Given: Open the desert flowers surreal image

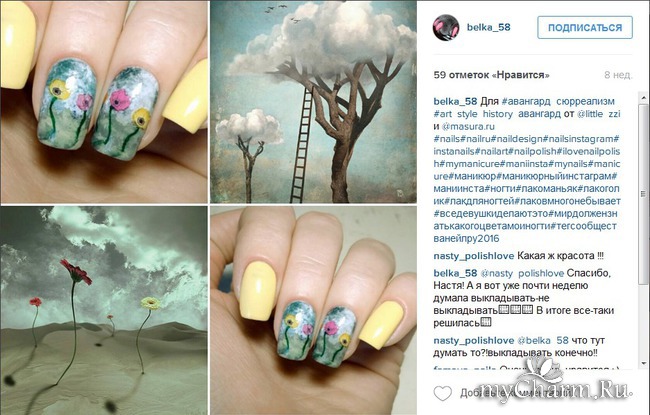Looking at the screenshot, I should tap(104, 311).
